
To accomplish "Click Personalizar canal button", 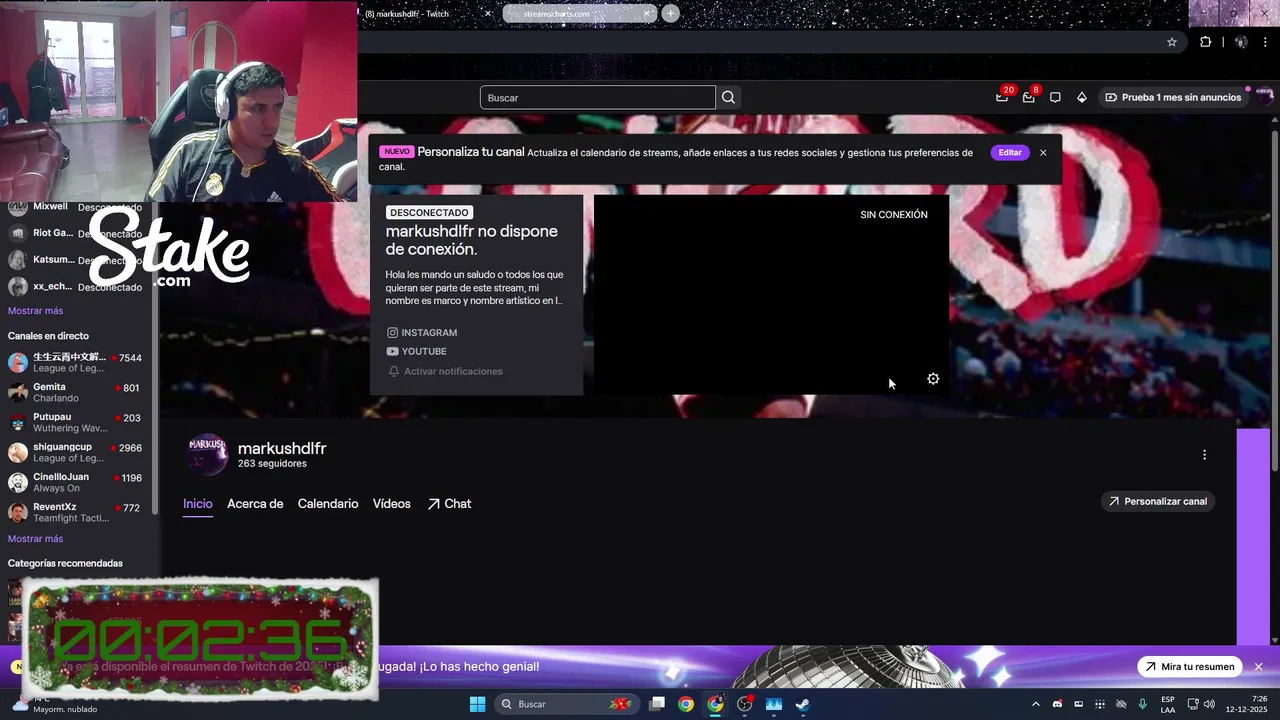I will [x=1157, y=501].
